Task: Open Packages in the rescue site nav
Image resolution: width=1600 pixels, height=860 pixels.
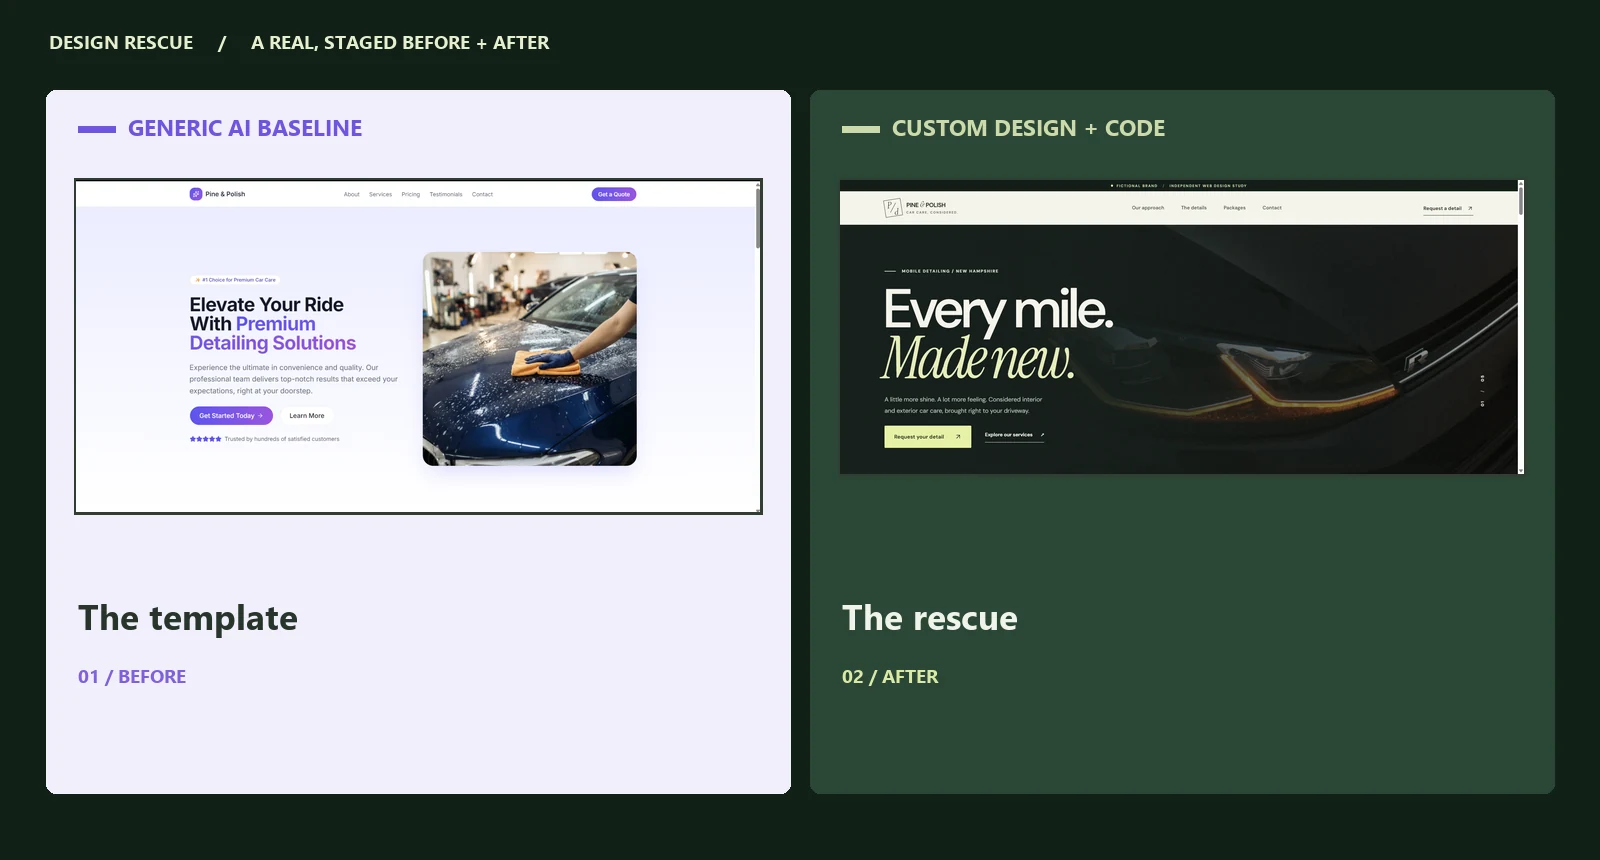Action: tap(1235, 208)
